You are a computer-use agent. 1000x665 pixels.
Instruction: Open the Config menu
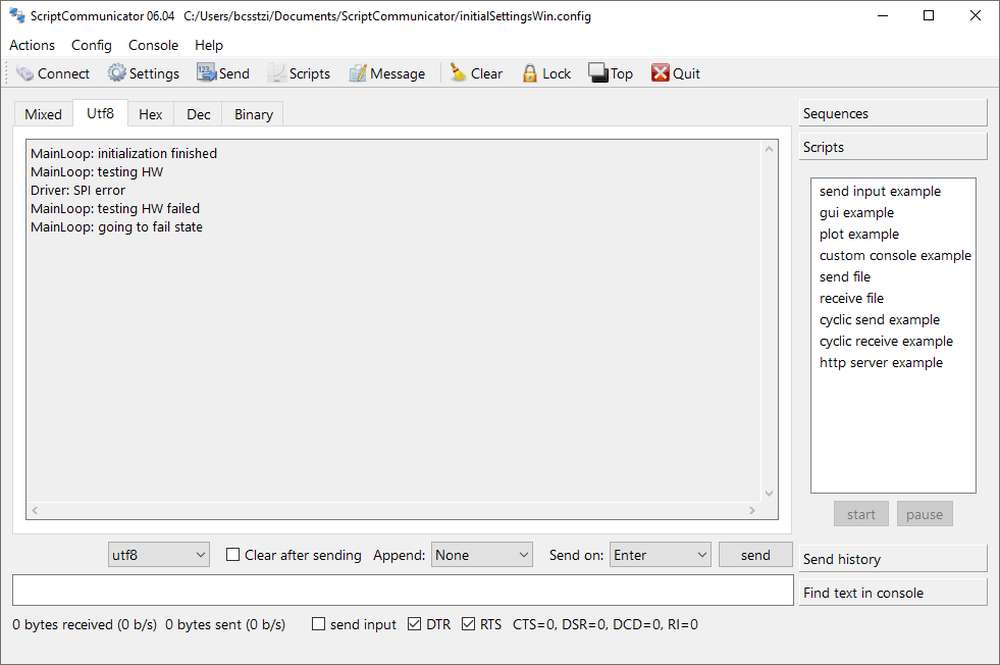[x=91, y=45]
